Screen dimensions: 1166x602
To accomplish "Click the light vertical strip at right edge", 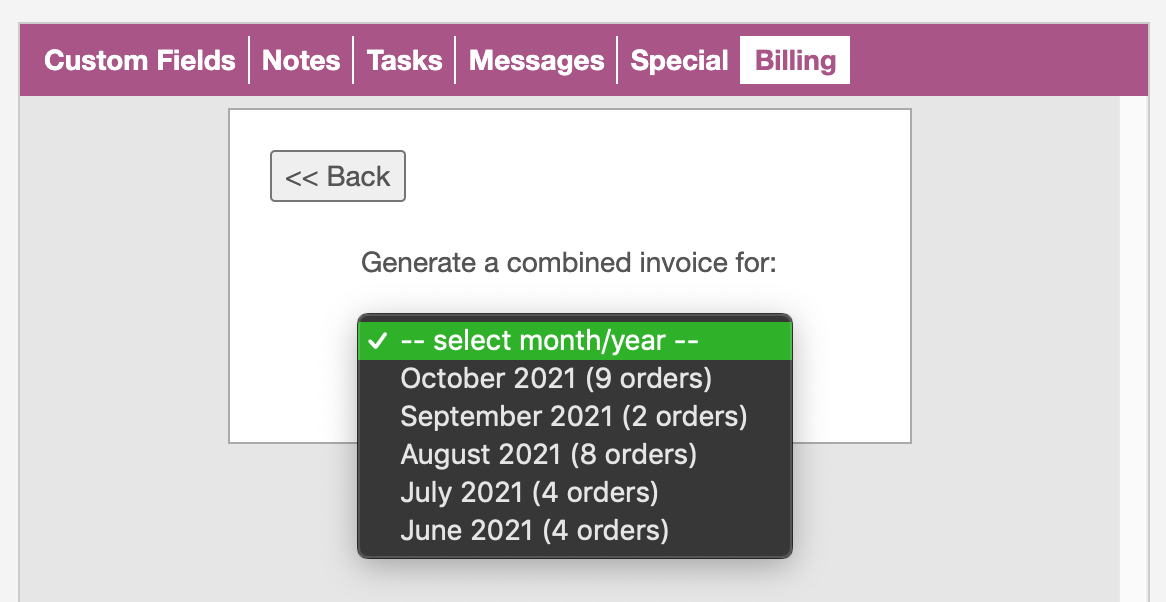I will [x=1132, y=350].
